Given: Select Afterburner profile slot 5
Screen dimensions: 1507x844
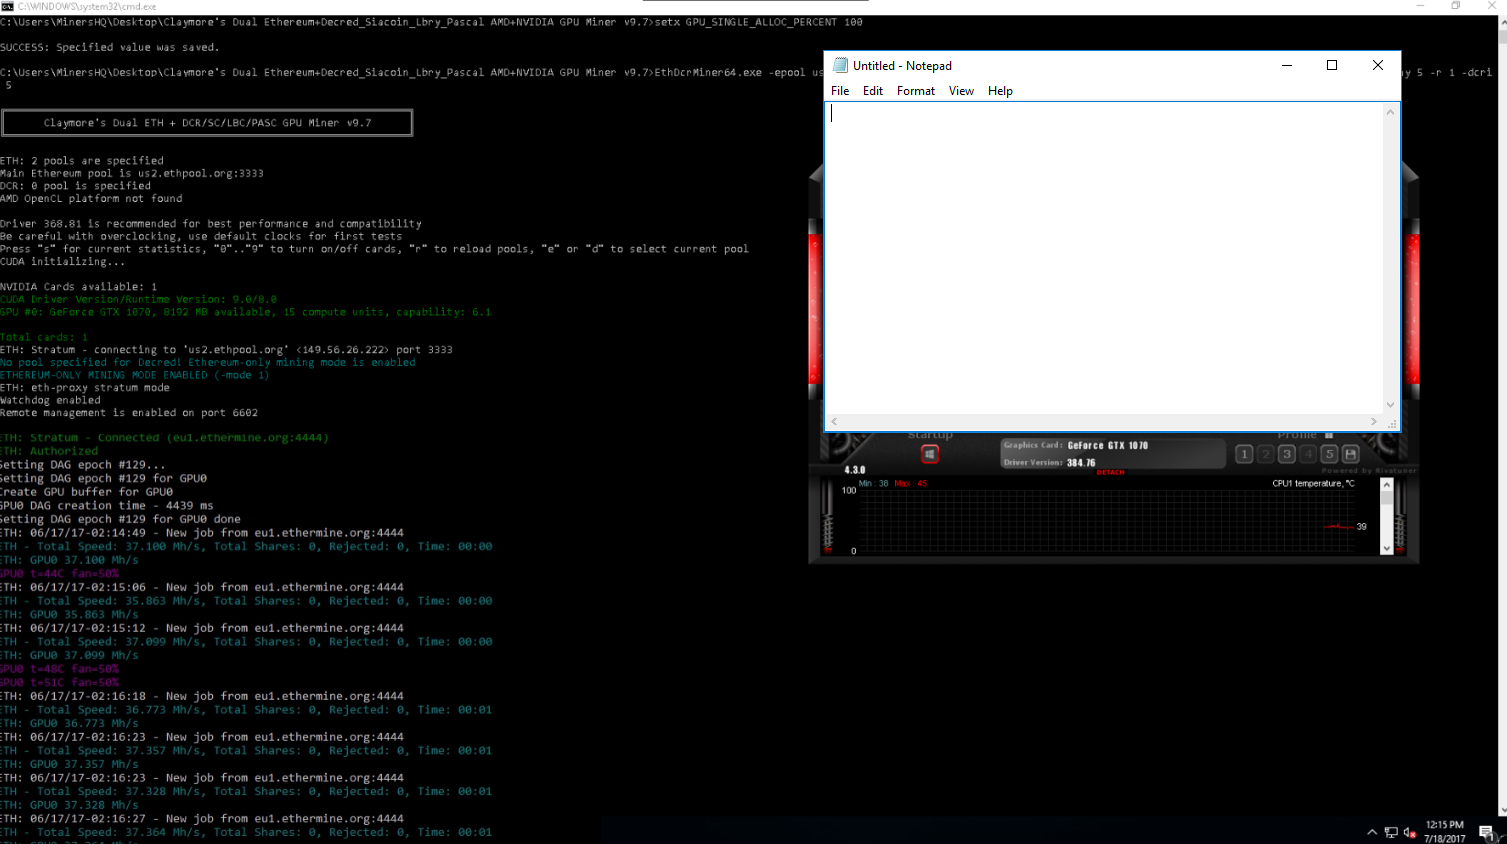Looking at the screenshot, I should 1329,454.
